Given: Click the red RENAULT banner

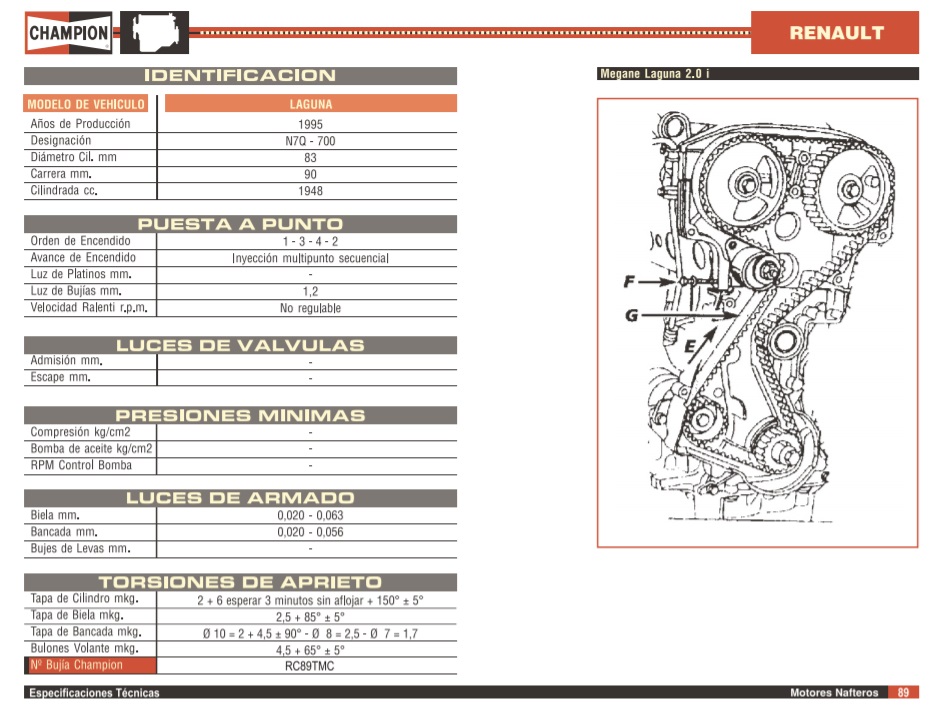Looking at the screenshot, I should pyautogui.click(x=834, y=33).
